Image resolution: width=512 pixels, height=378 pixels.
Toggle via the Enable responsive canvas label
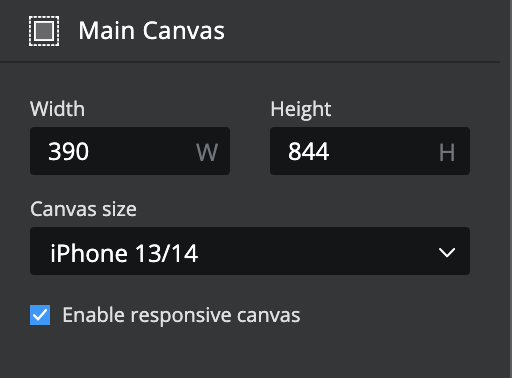181,315
